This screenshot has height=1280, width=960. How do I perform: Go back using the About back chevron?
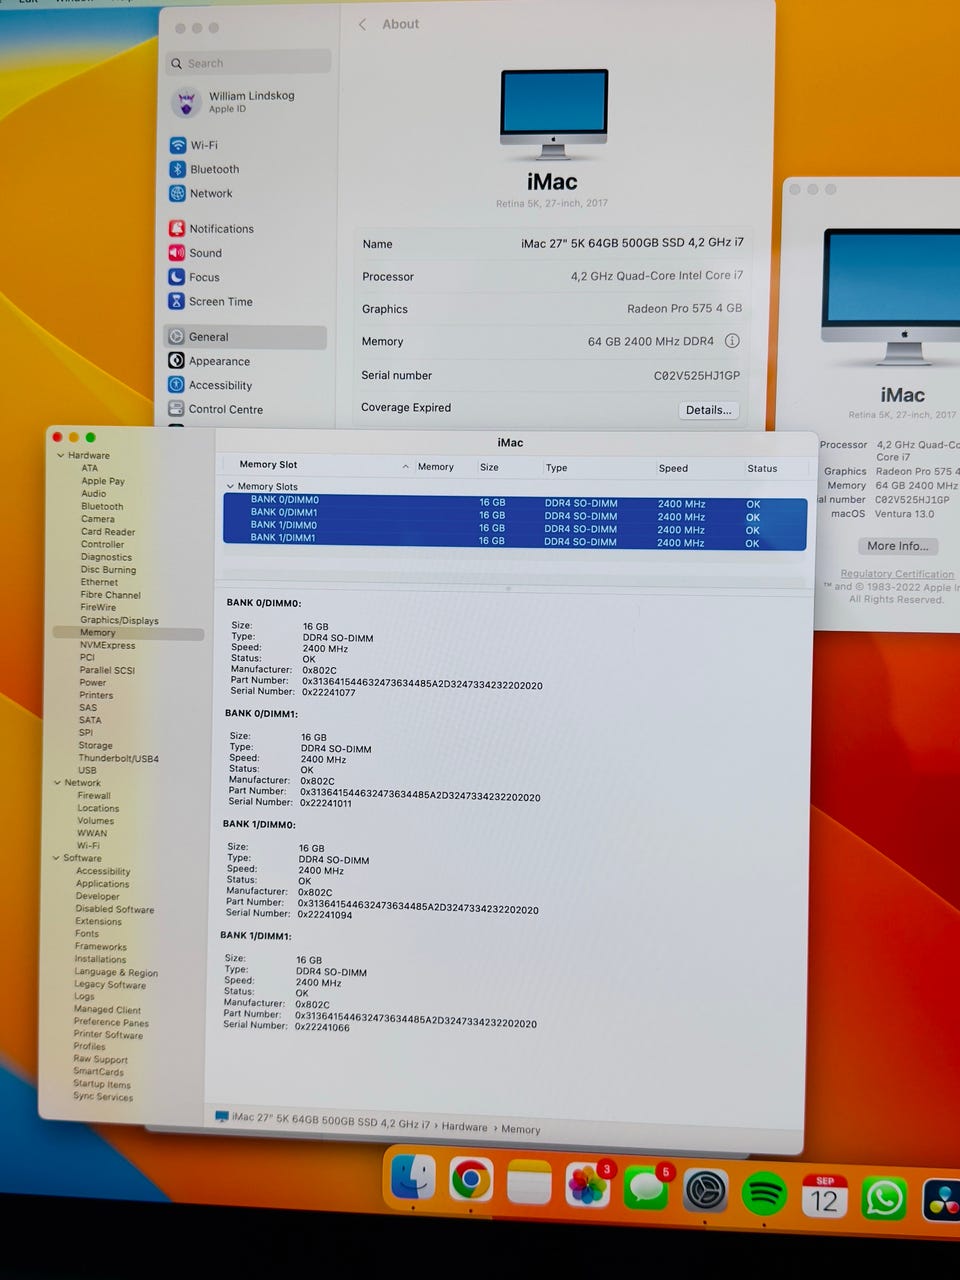tap(362, 24)
